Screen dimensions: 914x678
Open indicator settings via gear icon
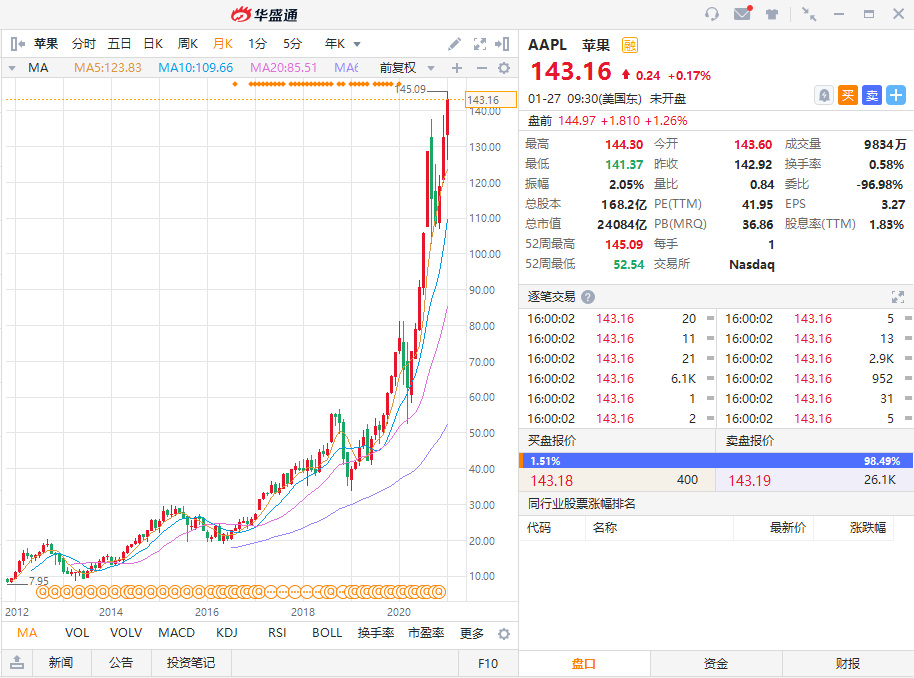tap(503, 68)
